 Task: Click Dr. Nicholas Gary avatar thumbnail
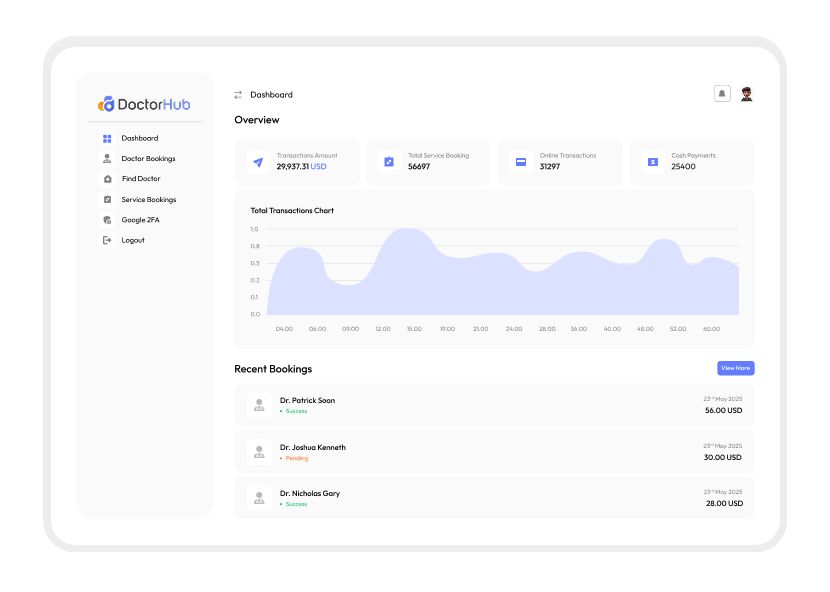(x=259, y=498)
